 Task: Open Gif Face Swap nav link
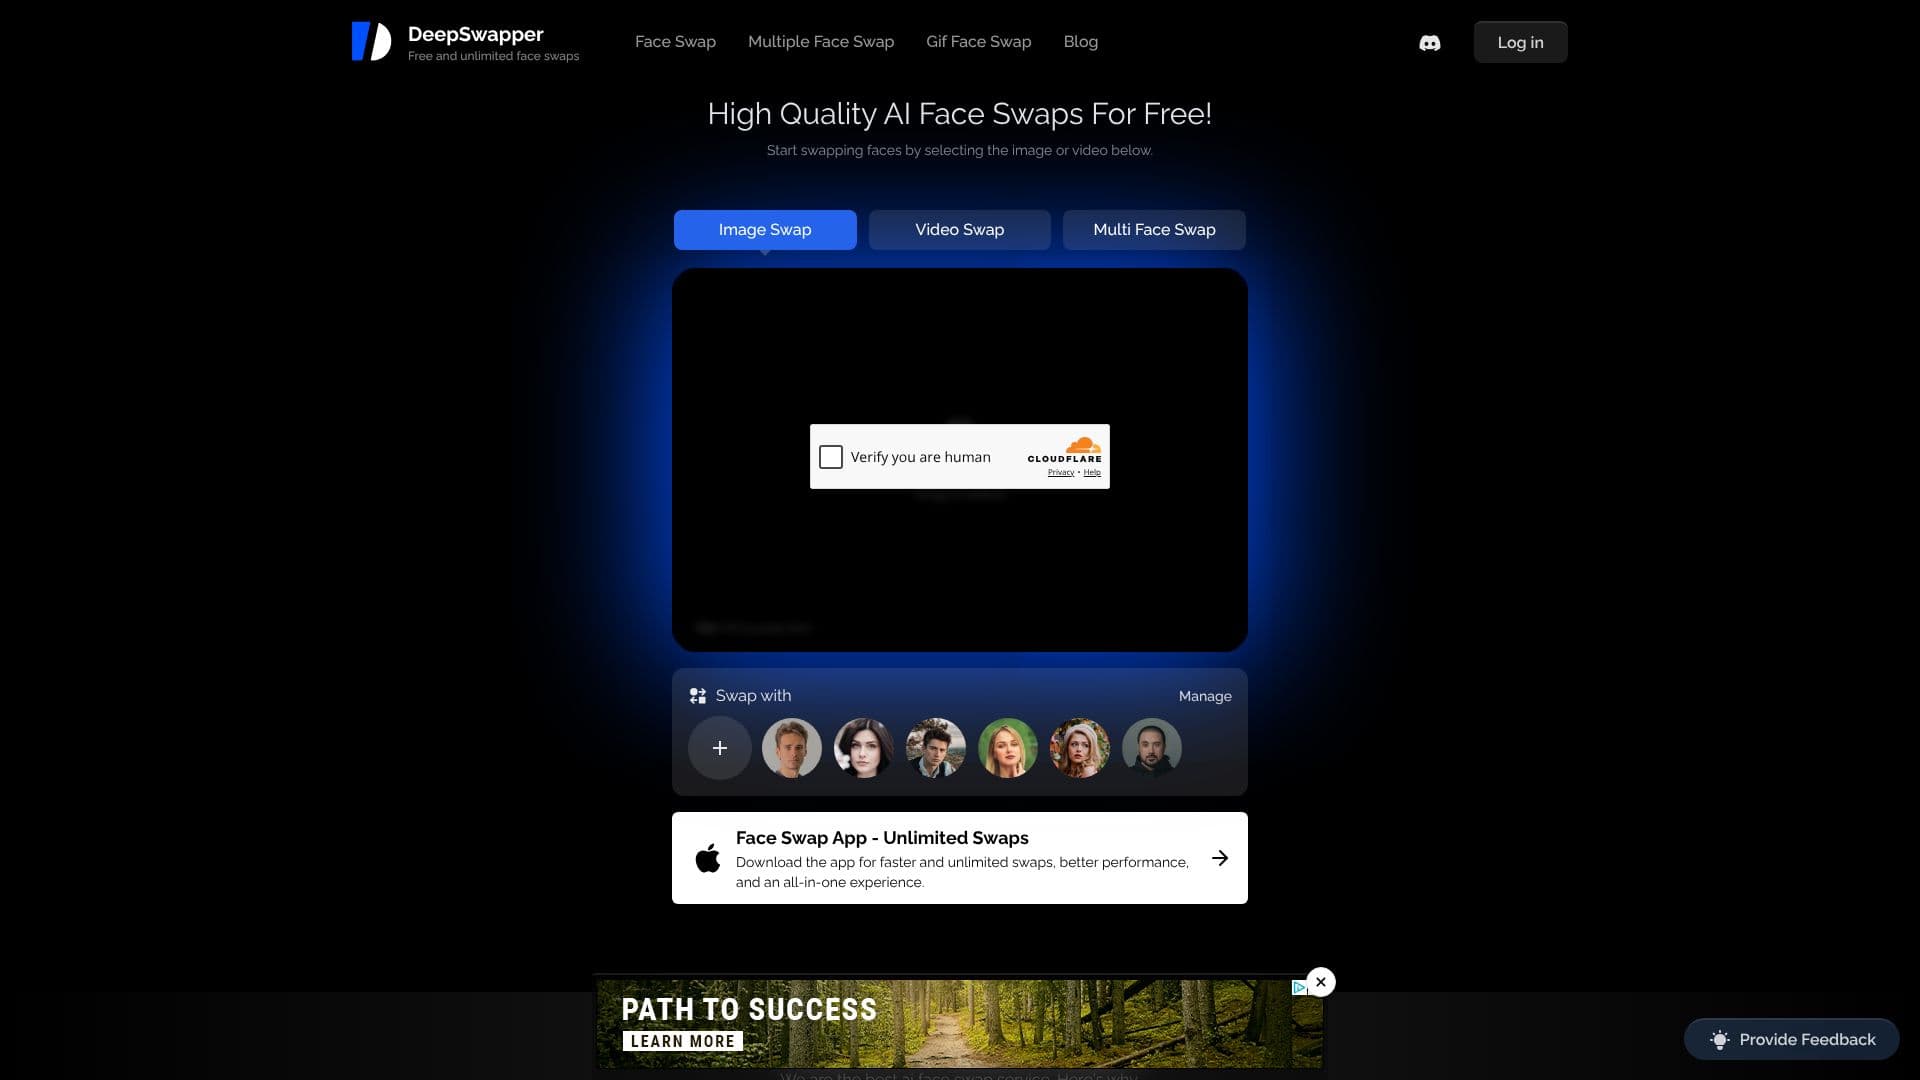[979, 42]
